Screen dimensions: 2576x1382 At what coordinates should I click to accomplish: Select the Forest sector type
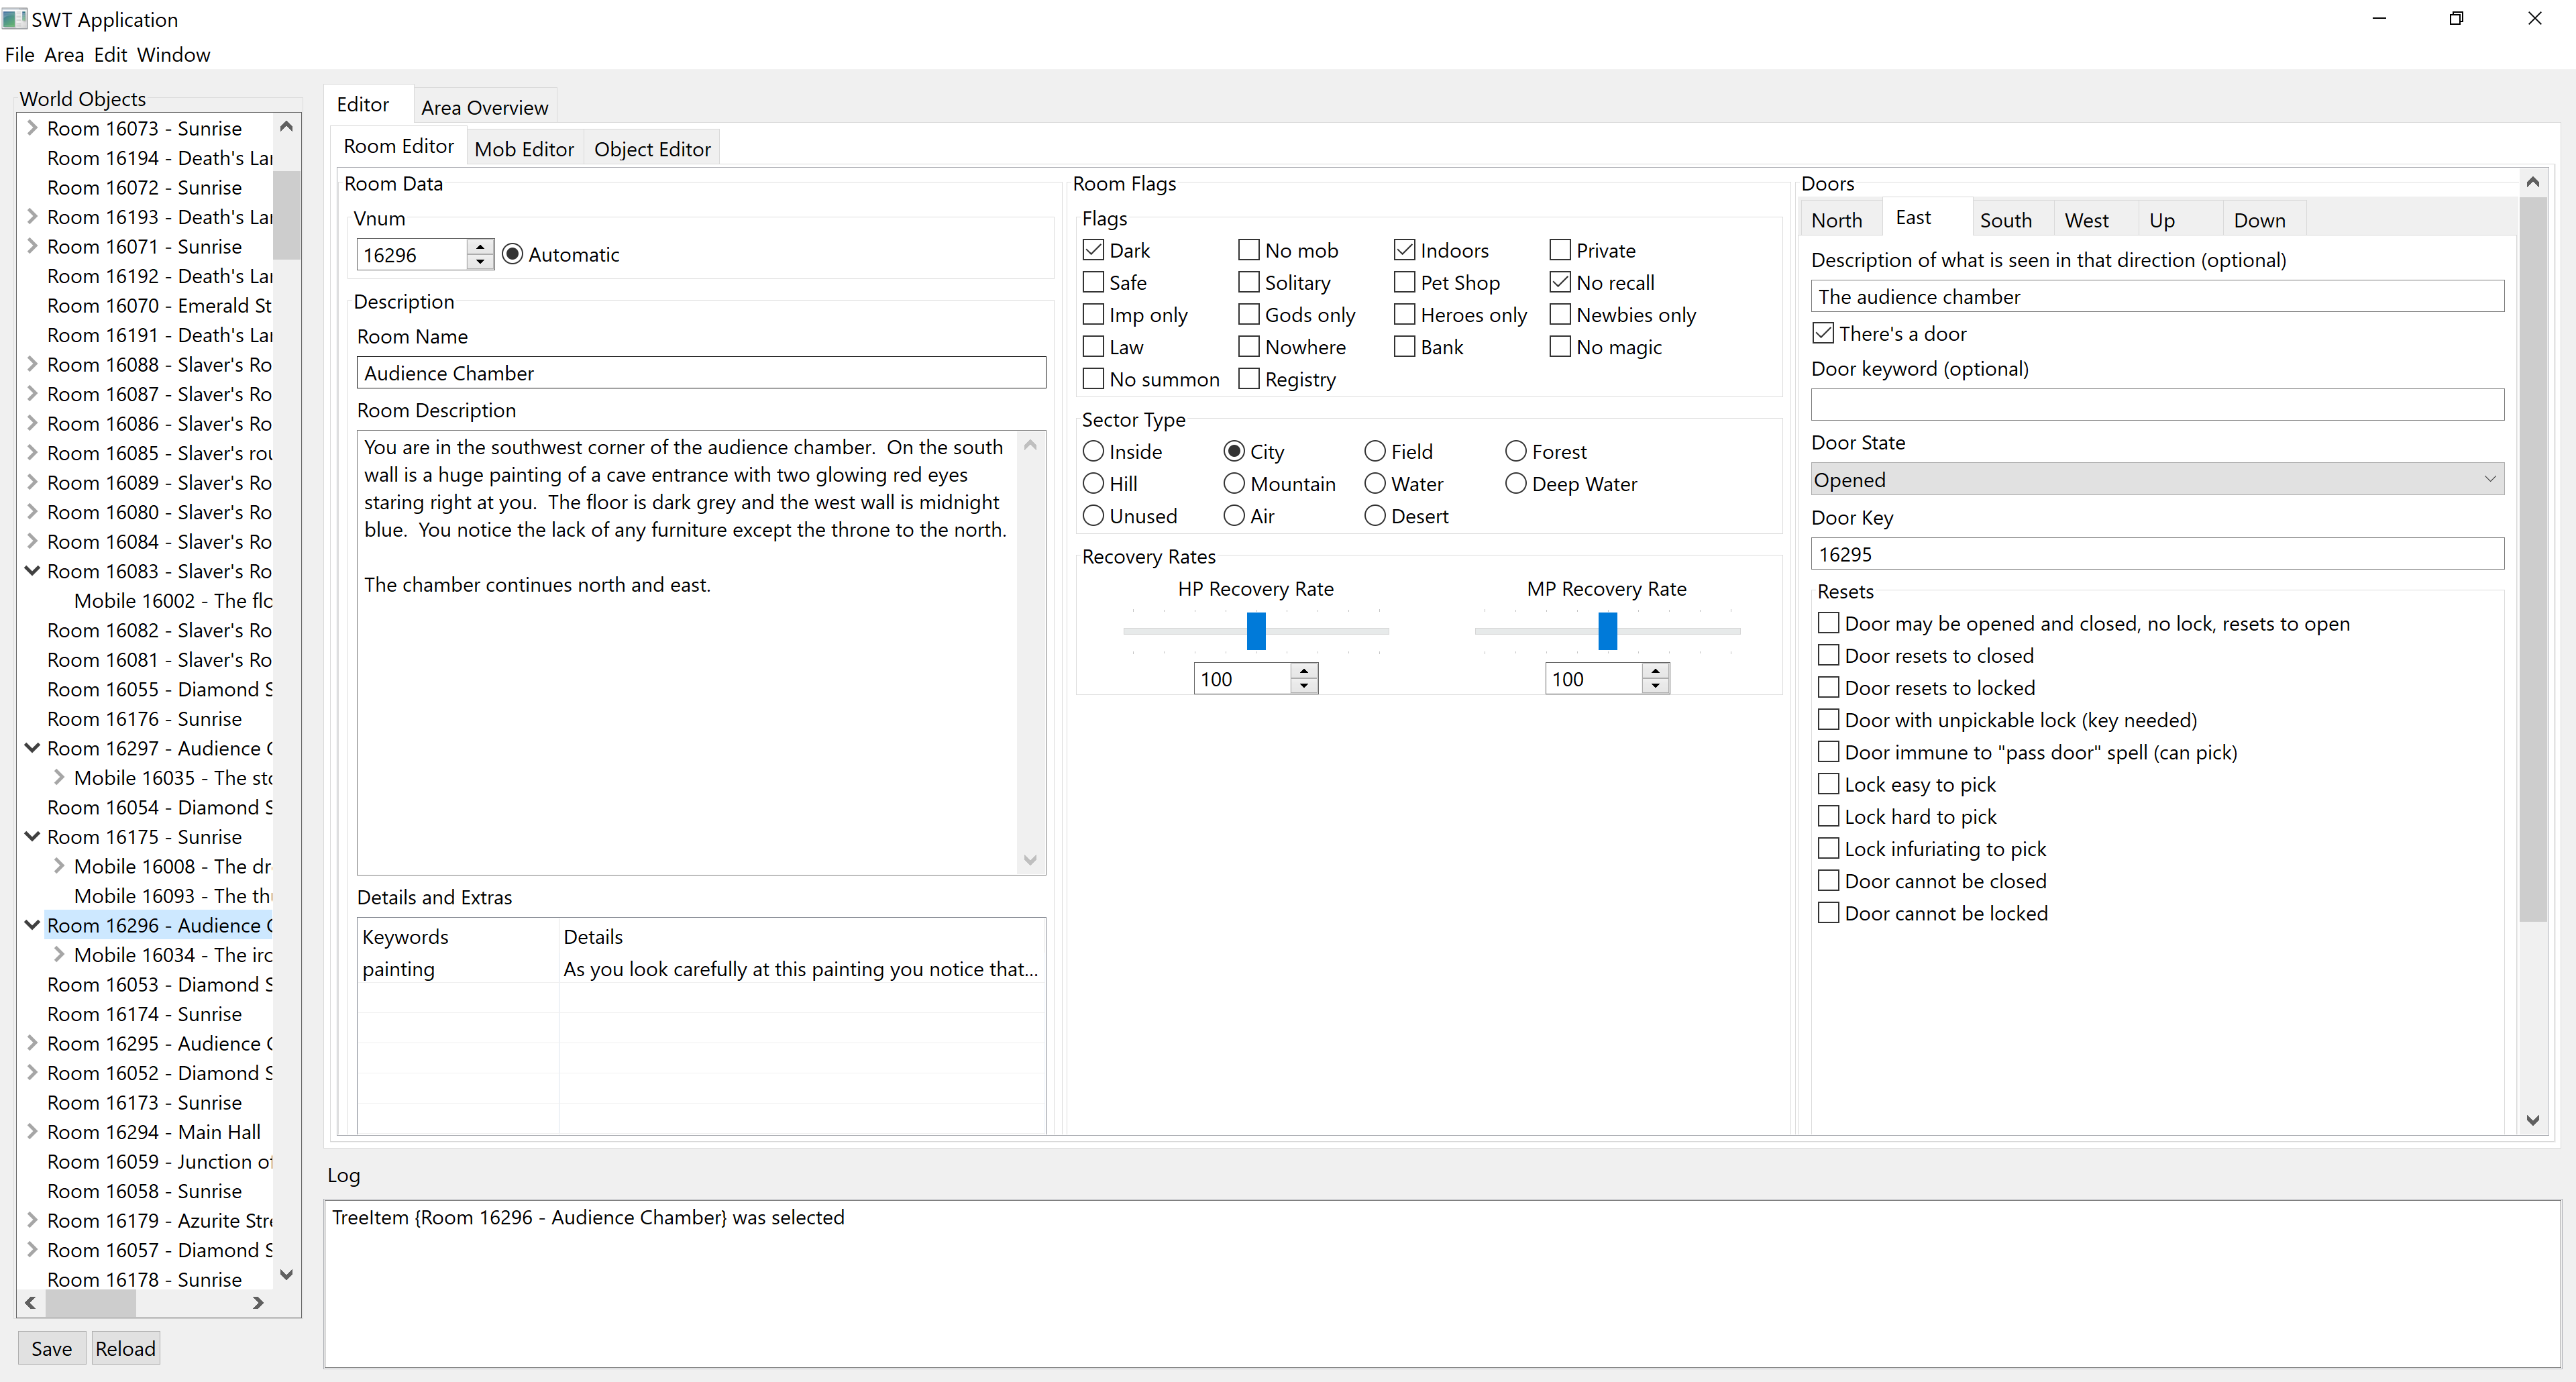pyautogui.click(x=1516, y=452)
